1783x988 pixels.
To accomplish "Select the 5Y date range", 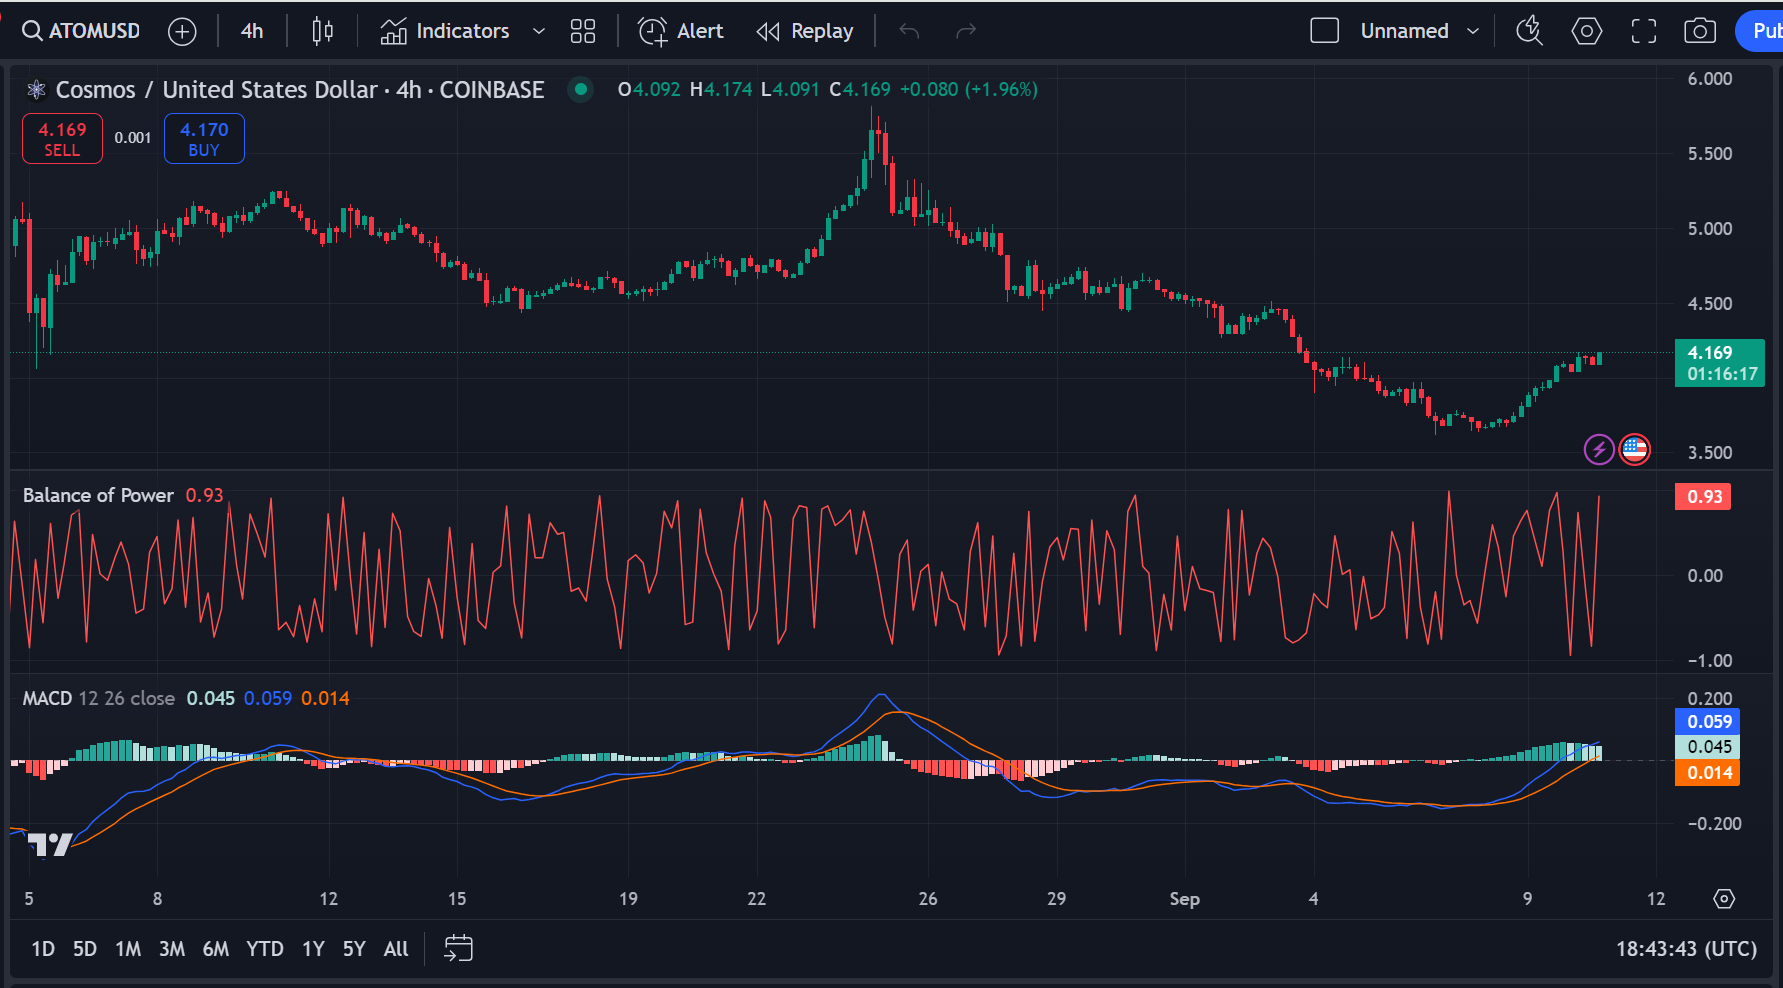I will pos(354,949).
